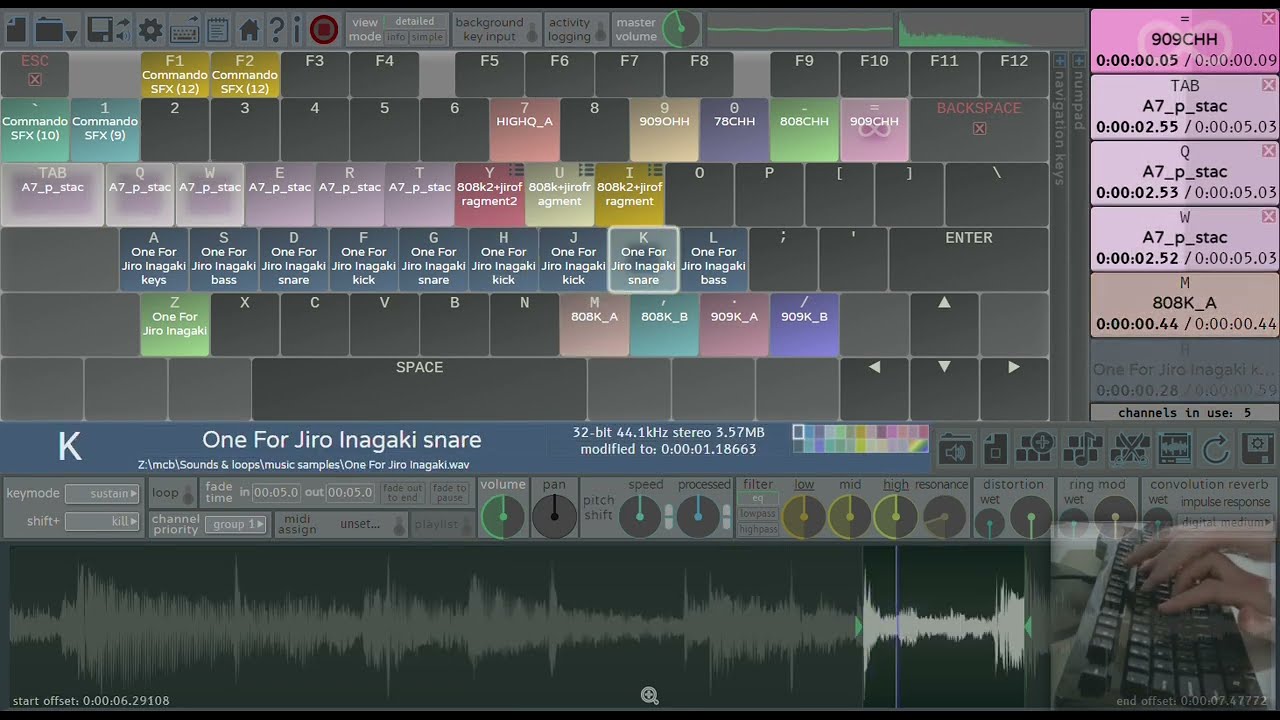Click the circular reload arrow icon
This screenshot has width=1280, height=720.
point(1216,449)
